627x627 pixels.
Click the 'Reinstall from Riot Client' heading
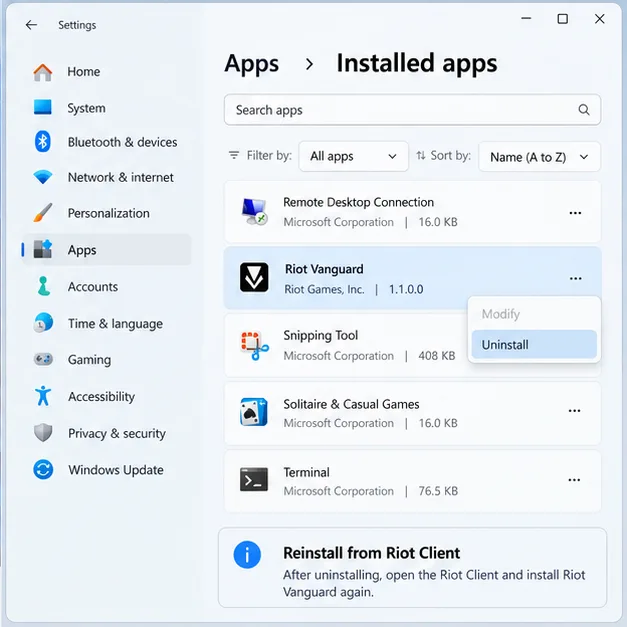click(x=371, y=553)
